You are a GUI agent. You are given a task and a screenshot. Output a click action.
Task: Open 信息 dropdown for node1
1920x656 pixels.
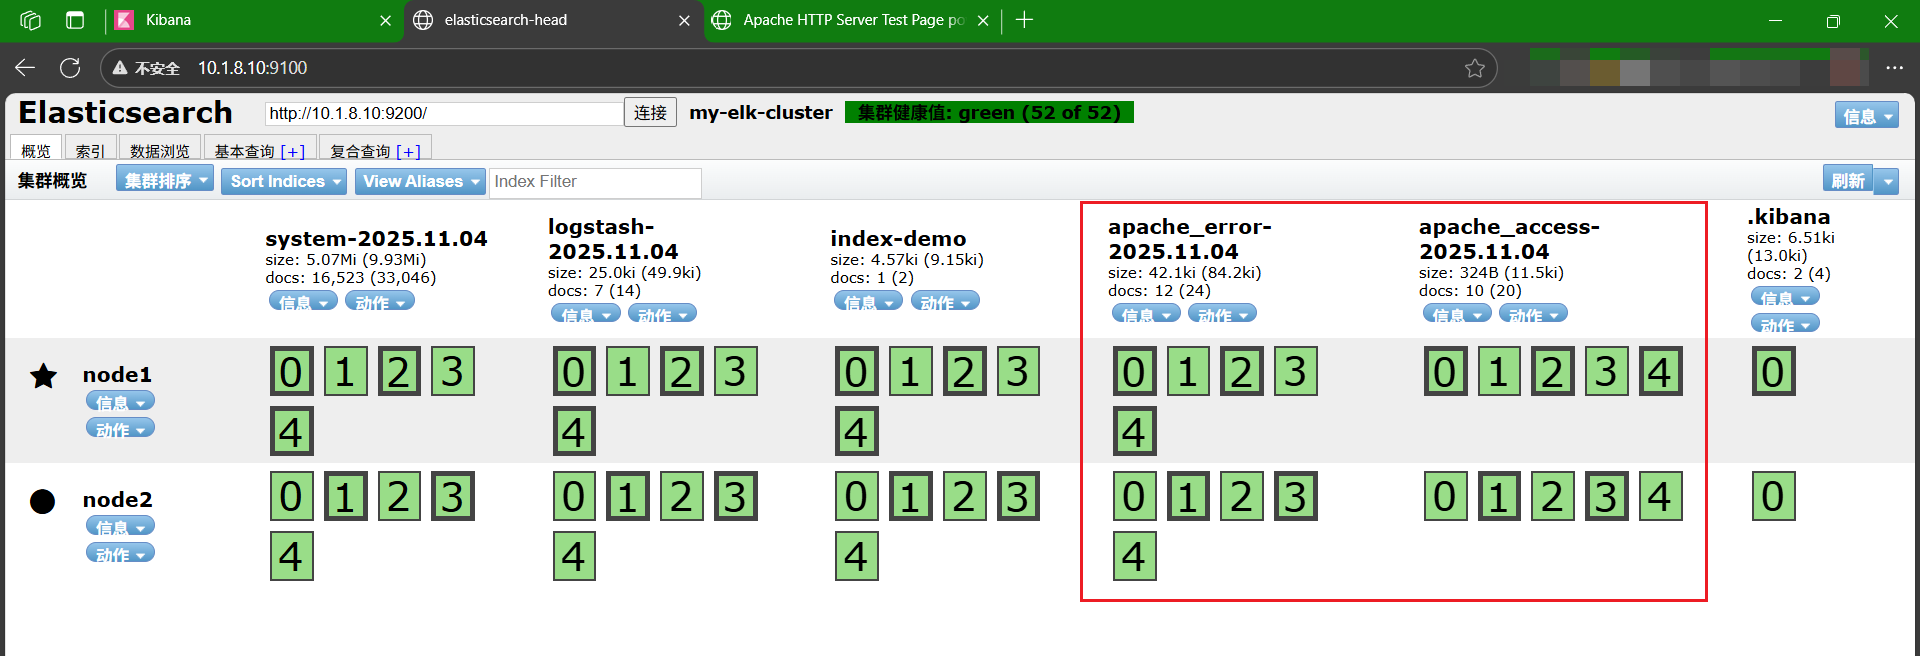point(120,401)
